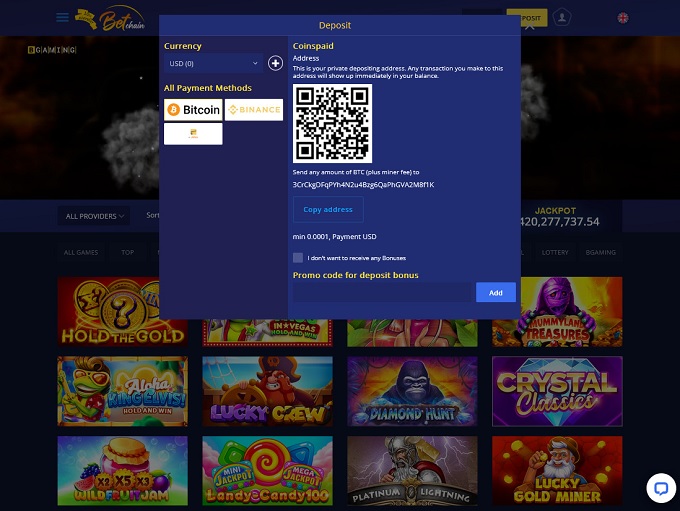The image size is (680, 511).
Task: Click the Copy address button
Action: click(328, 210)
